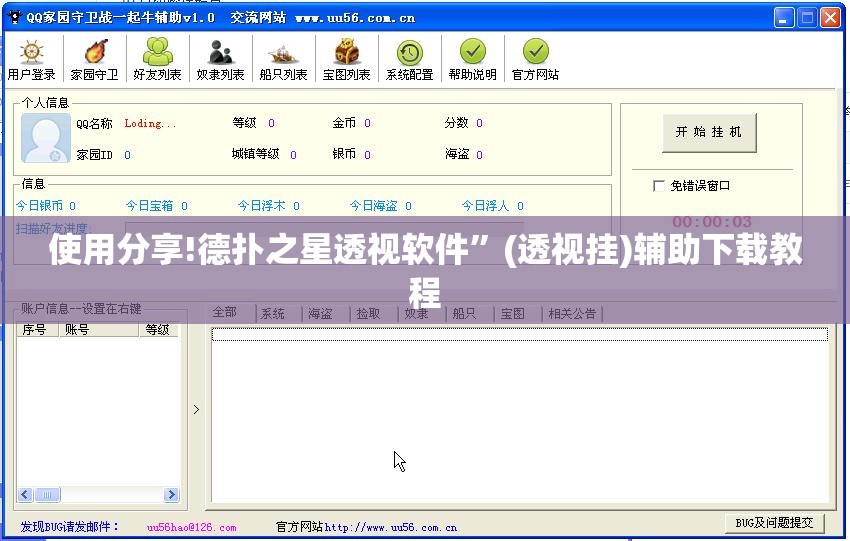Select the dotted first row in log list

pyautogui.click(x=519, y=334)
